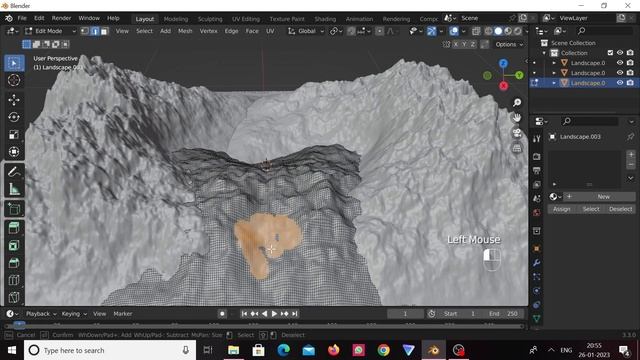The width and height of the screenshot is (640, 360).
Task: Open the Render menu
Action: [x=61, y=18]
